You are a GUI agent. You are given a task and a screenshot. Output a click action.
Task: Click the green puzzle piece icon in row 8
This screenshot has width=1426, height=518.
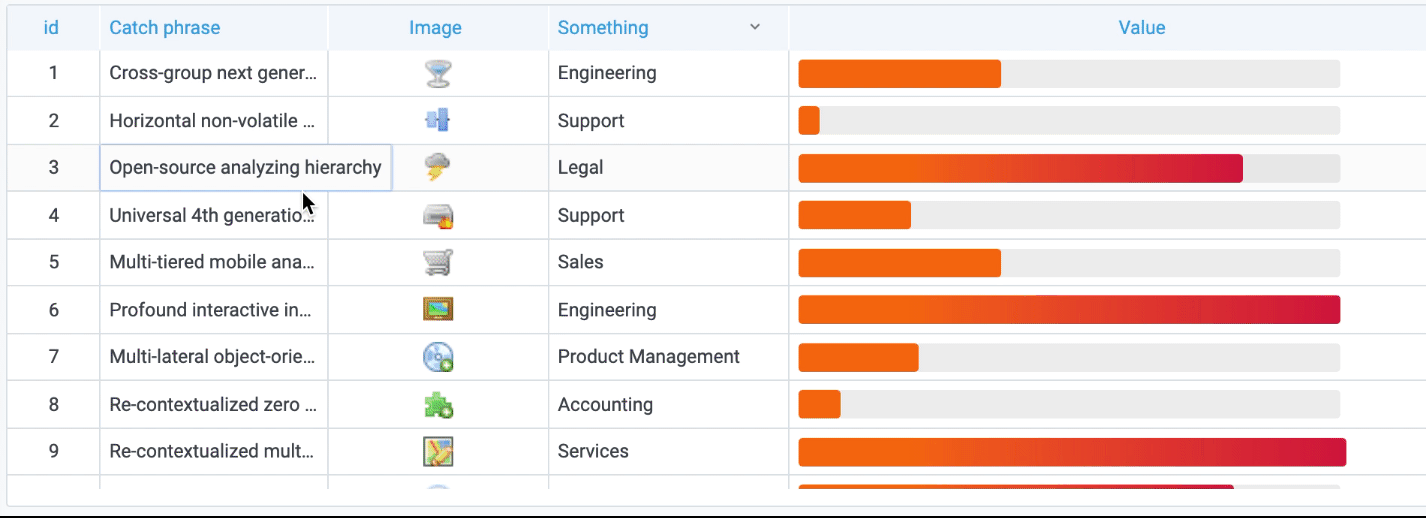click(x=438, y=405)
